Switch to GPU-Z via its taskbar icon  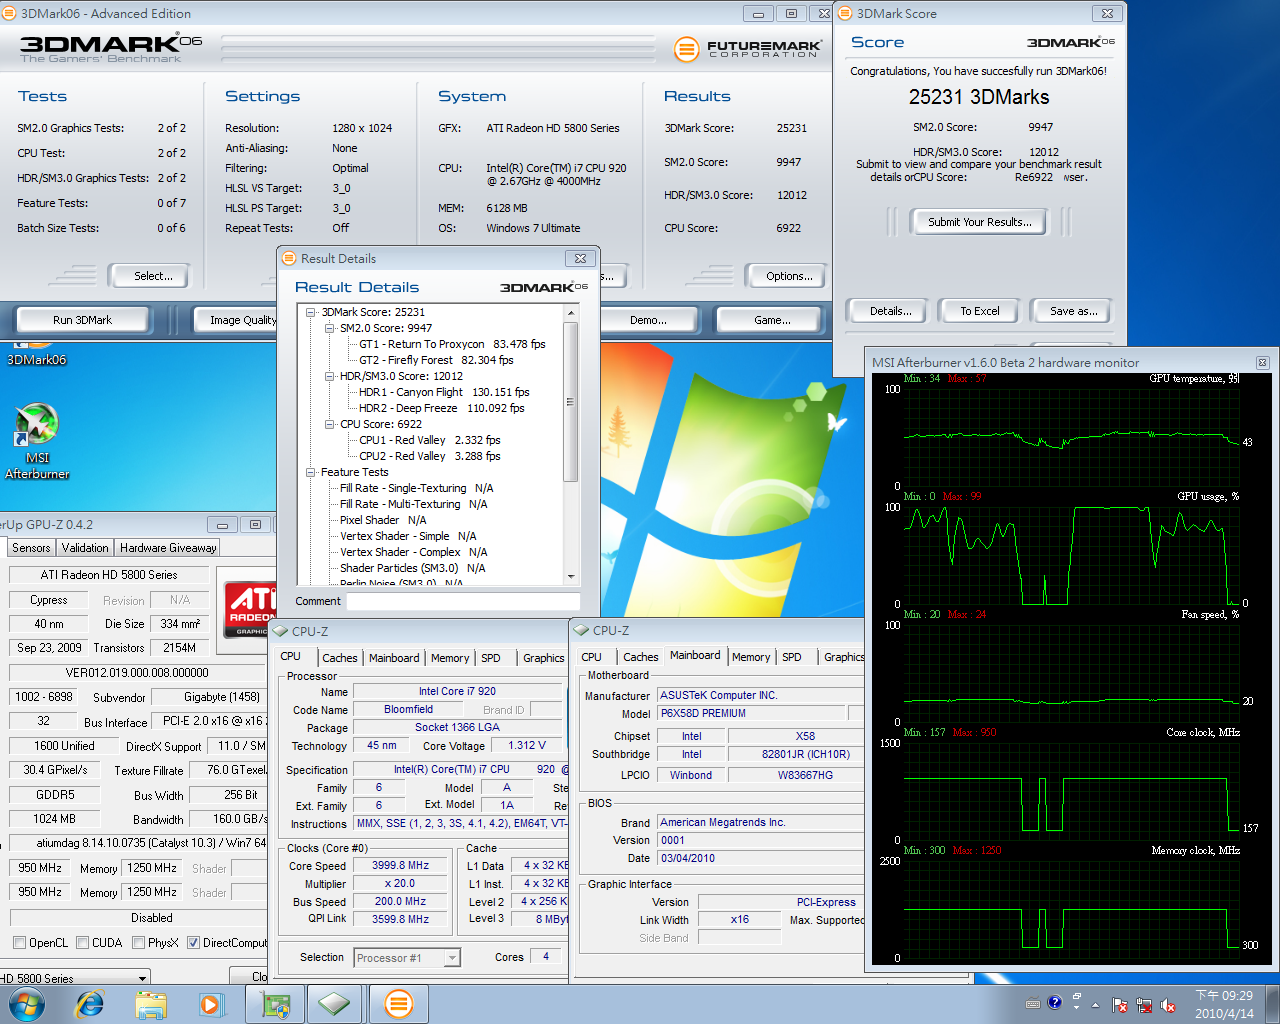[x=275, y=1003]
